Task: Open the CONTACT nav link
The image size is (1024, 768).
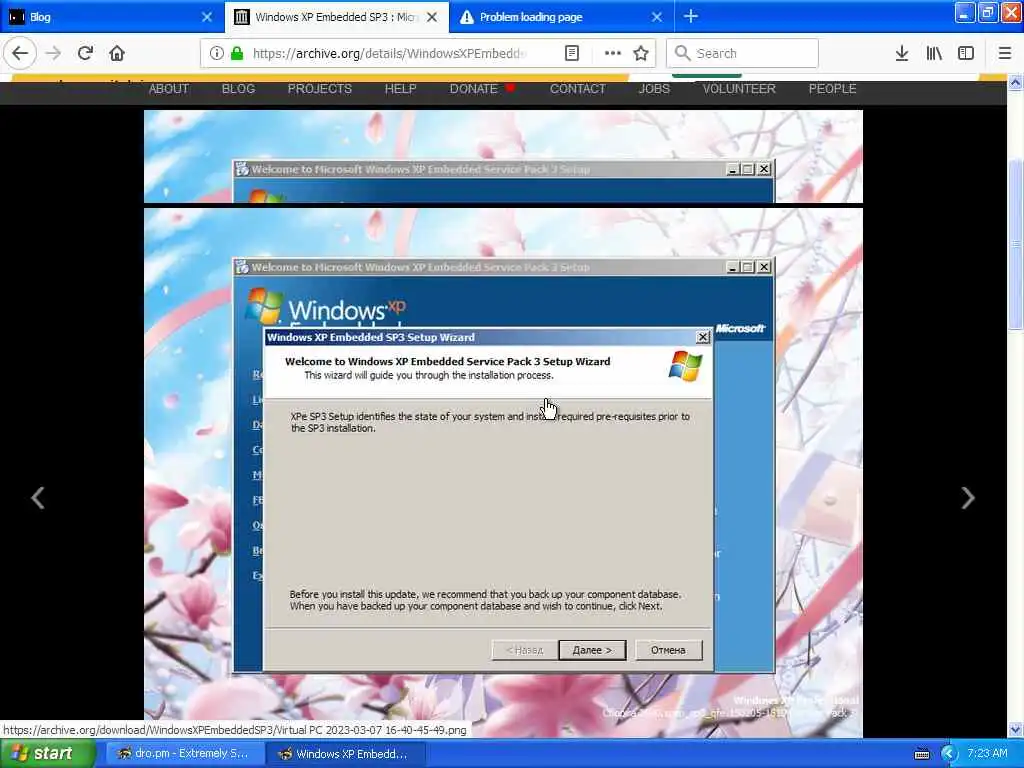Action: point(578,89)
